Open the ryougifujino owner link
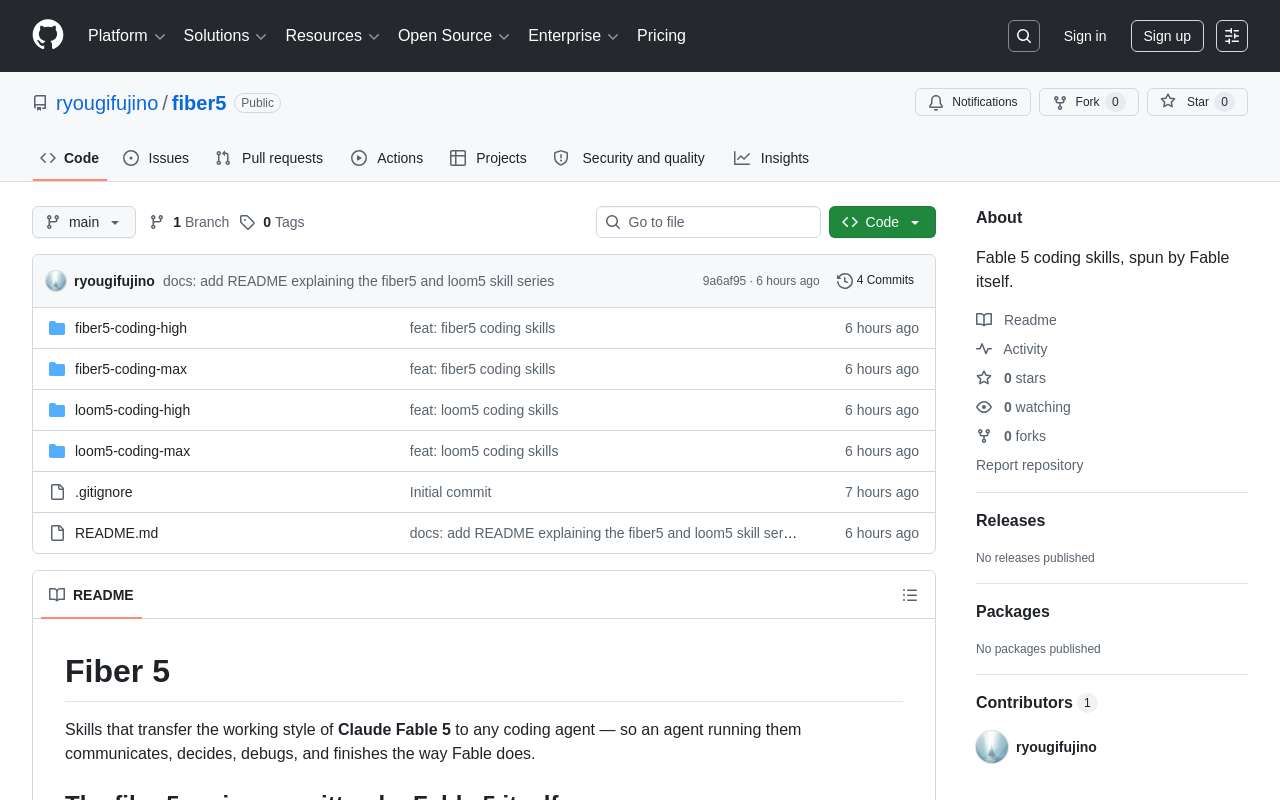This screenshot has height=800, width=1280. [107, 103]
